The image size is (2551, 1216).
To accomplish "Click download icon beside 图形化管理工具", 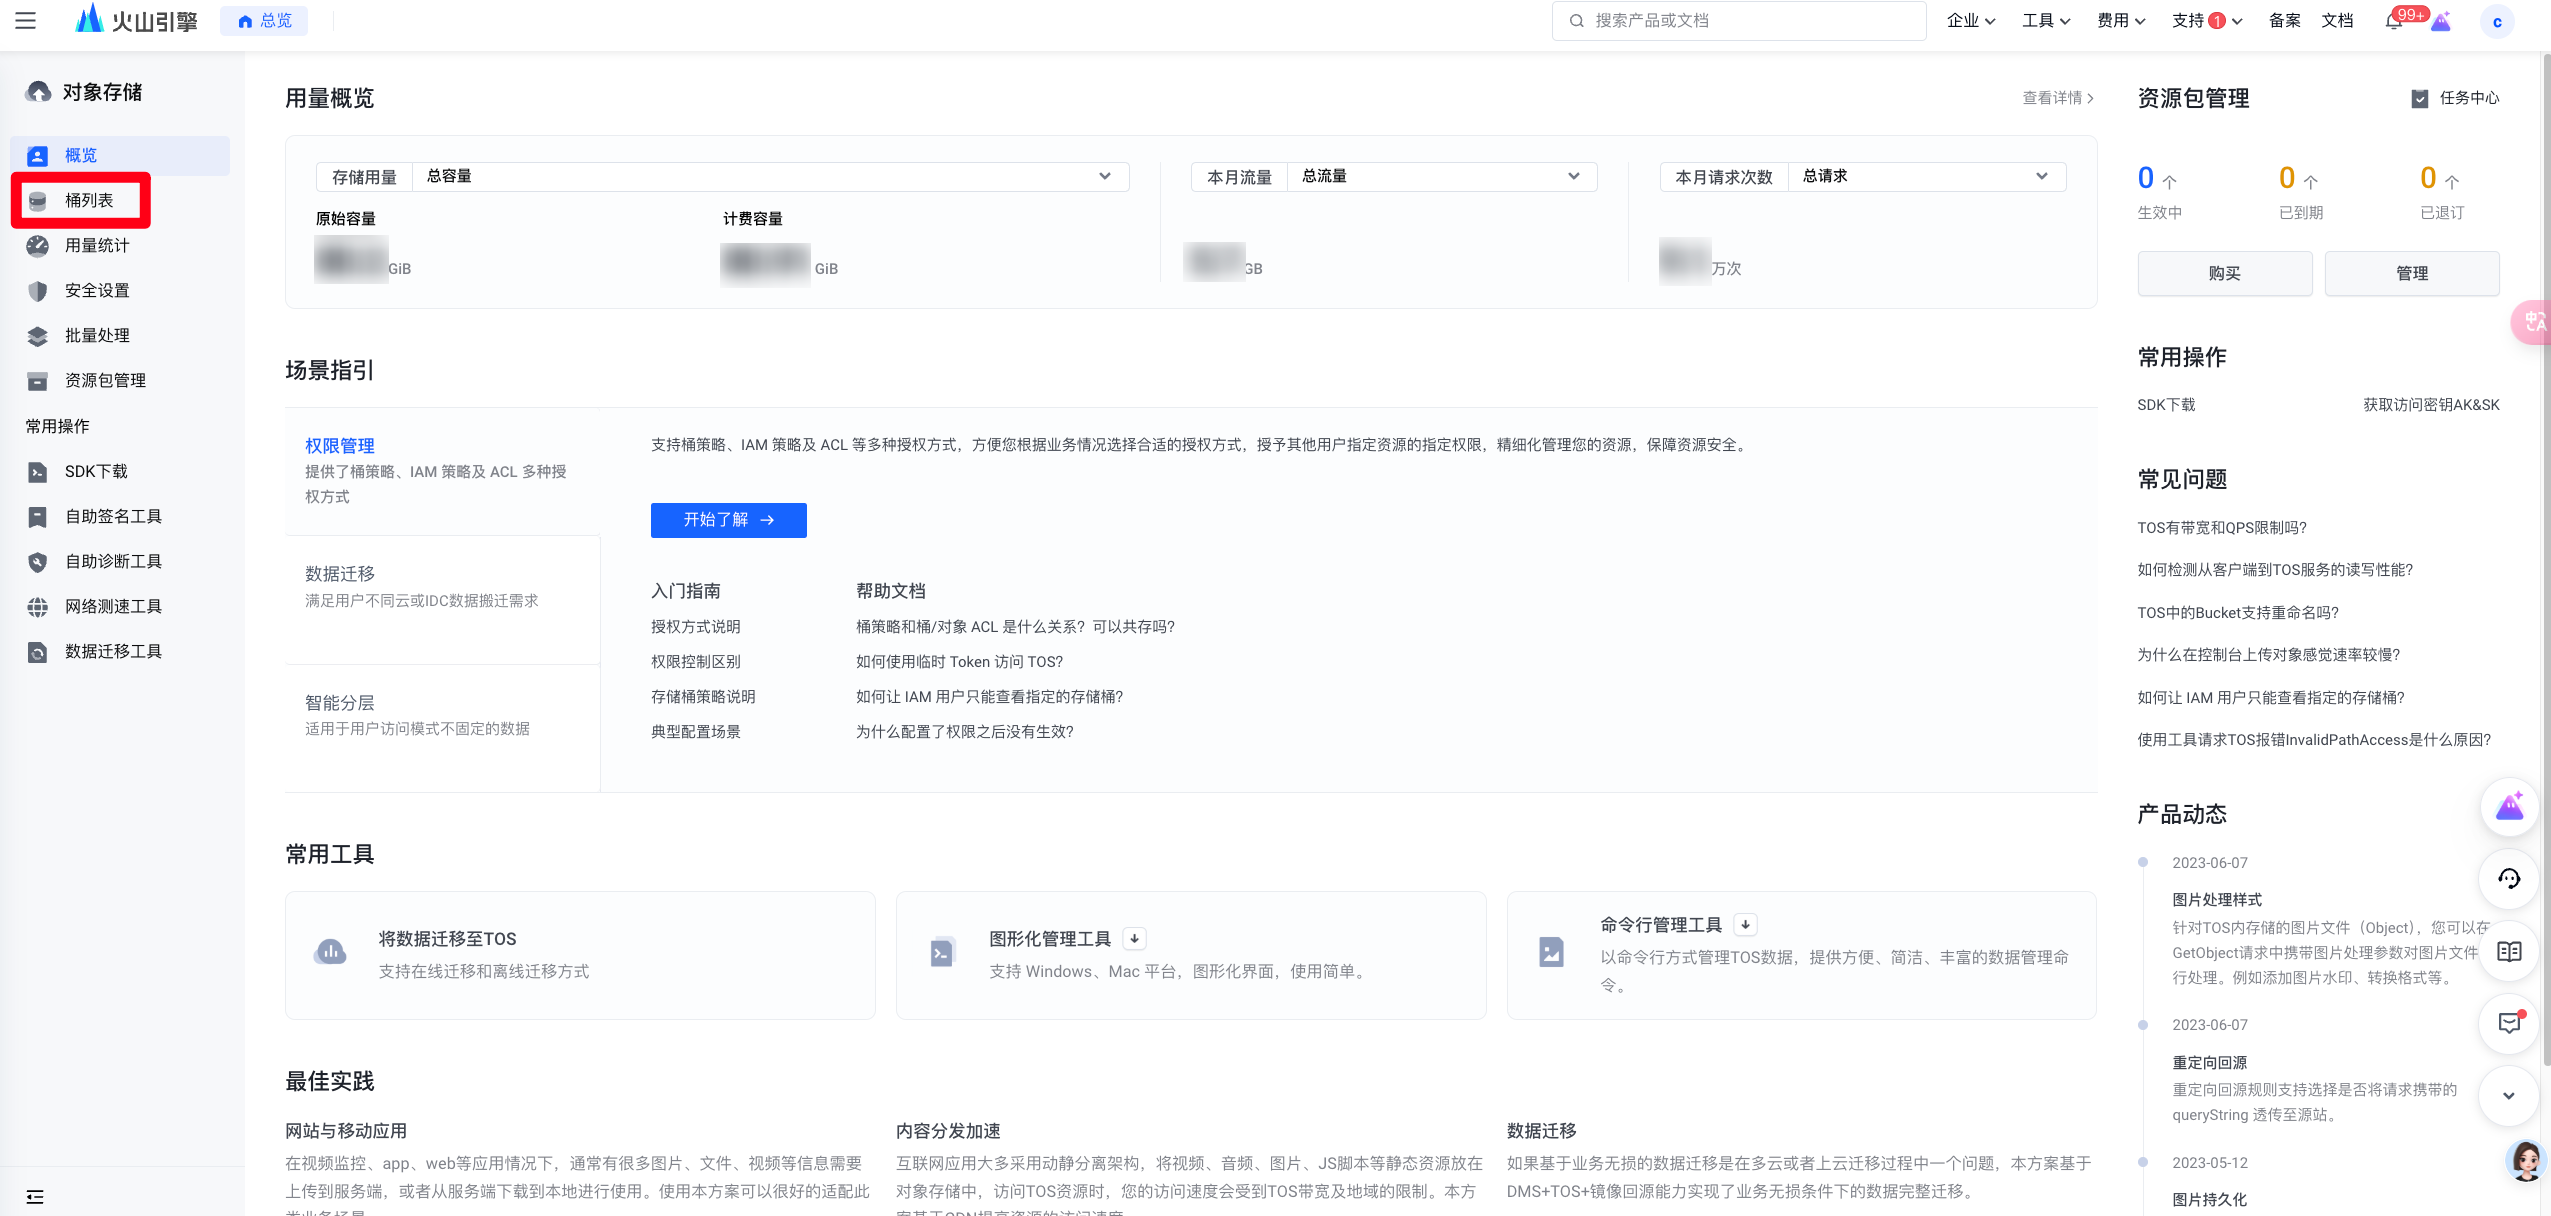I will 1134,938.
